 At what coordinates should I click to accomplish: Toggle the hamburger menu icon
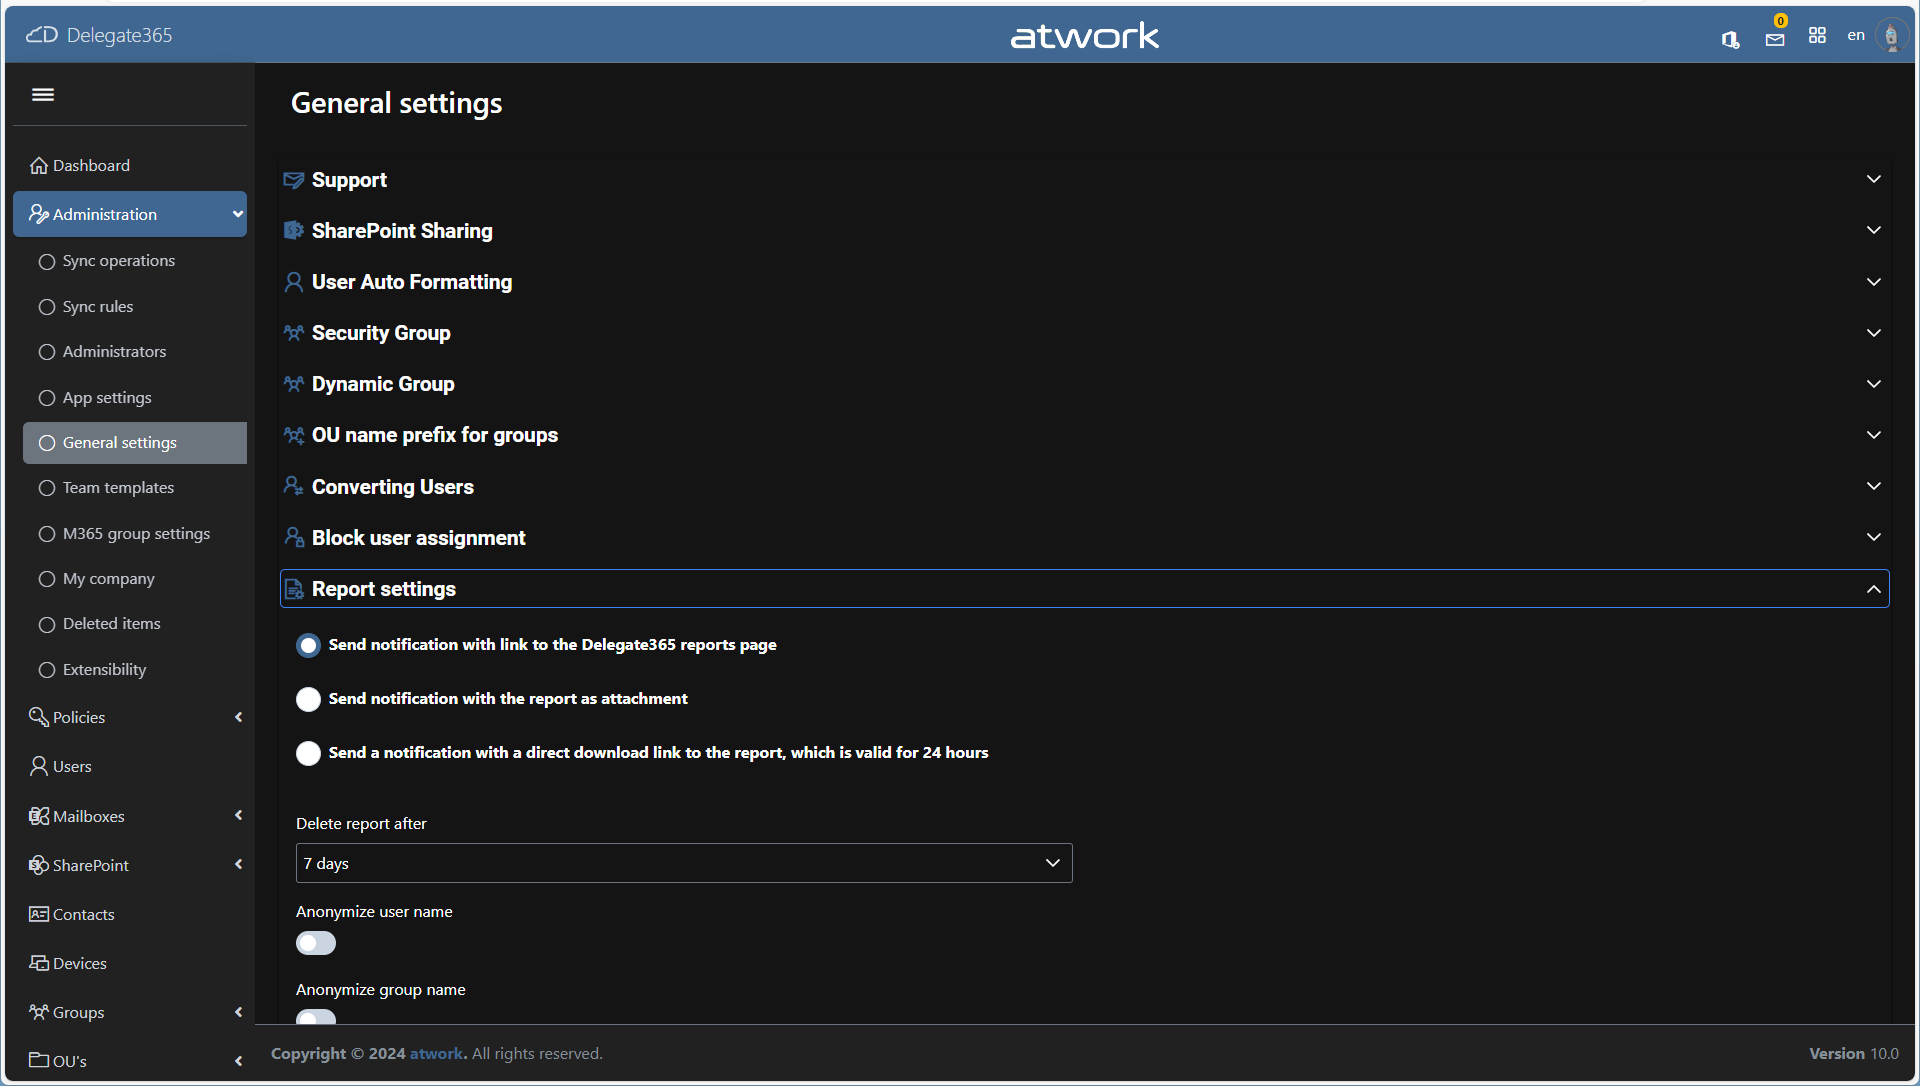tap(43, 95)
